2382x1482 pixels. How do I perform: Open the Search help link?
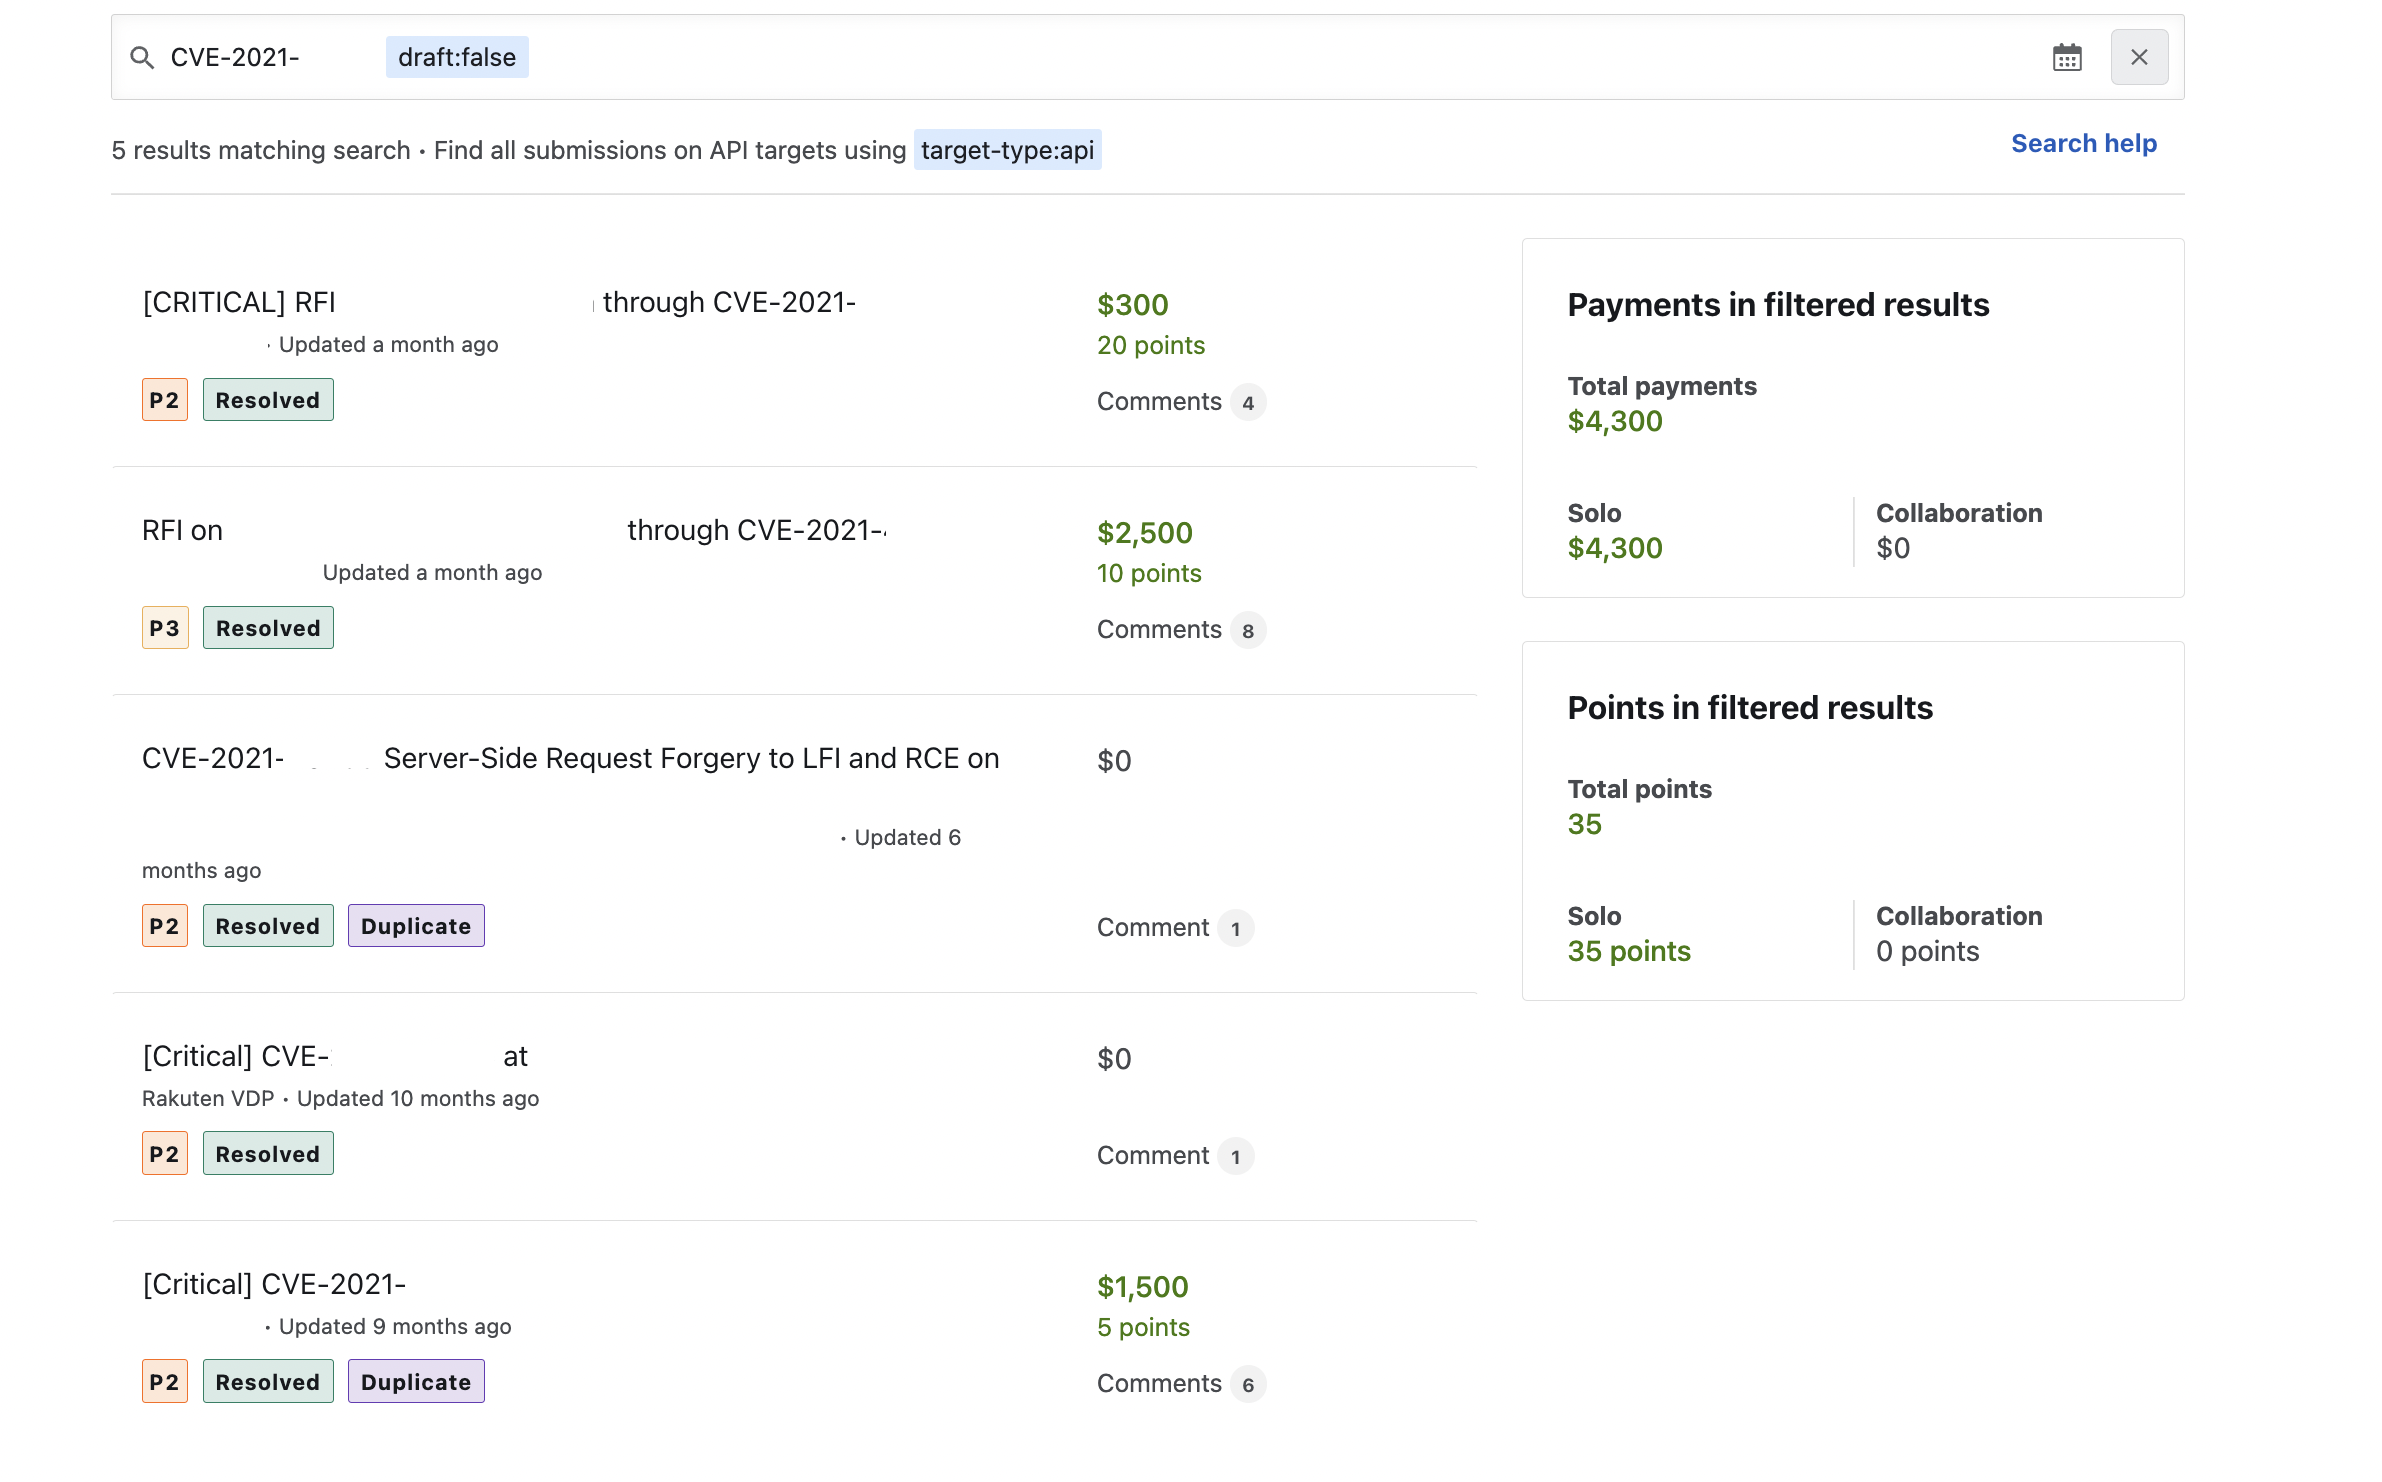[2083, 144]
